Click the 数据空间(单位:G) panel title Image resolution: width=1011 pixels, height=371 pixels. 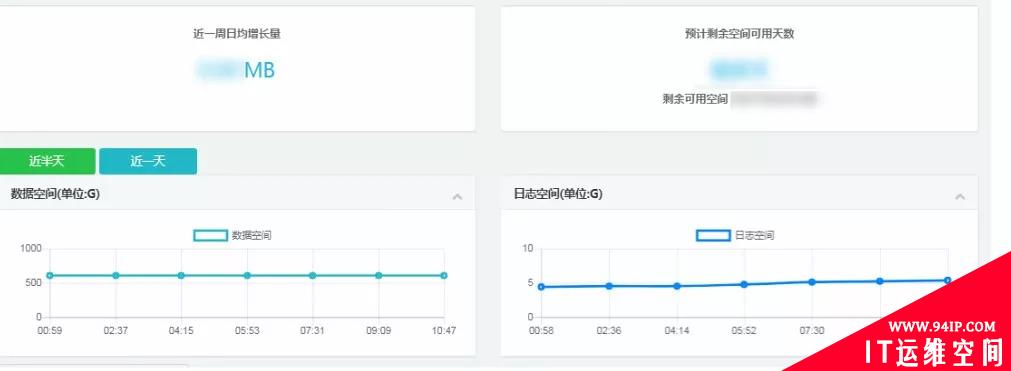(x=55, y=194)
